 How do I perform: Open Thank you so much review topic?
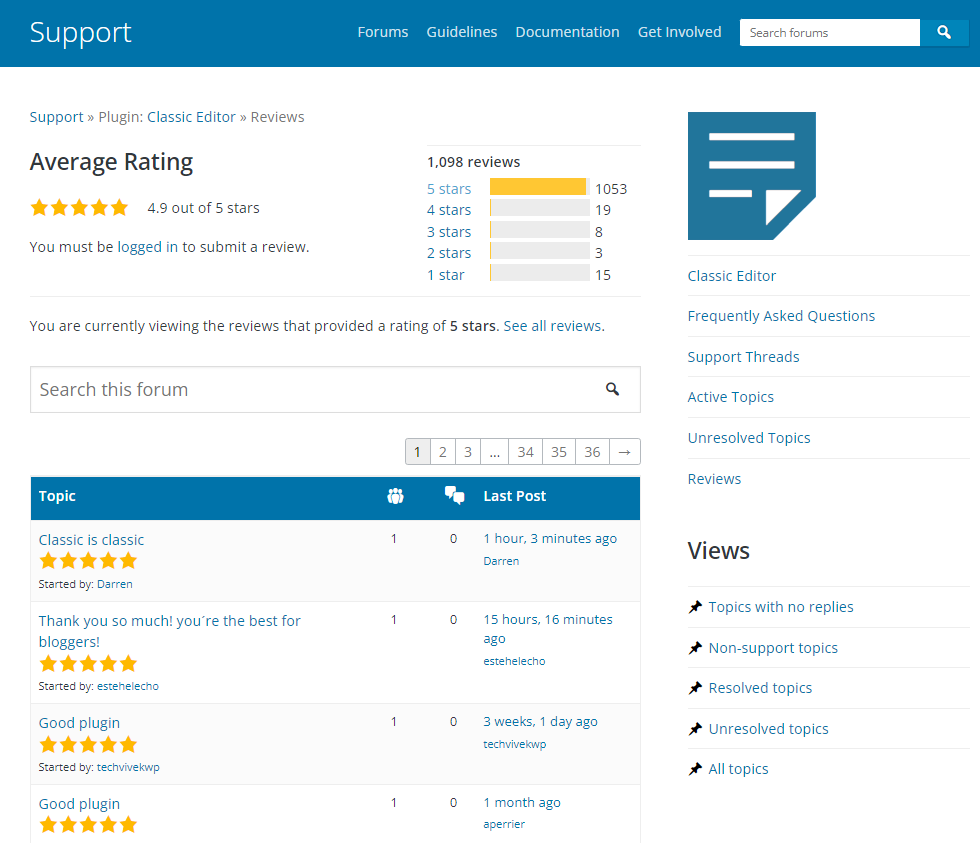click(169, 631)
